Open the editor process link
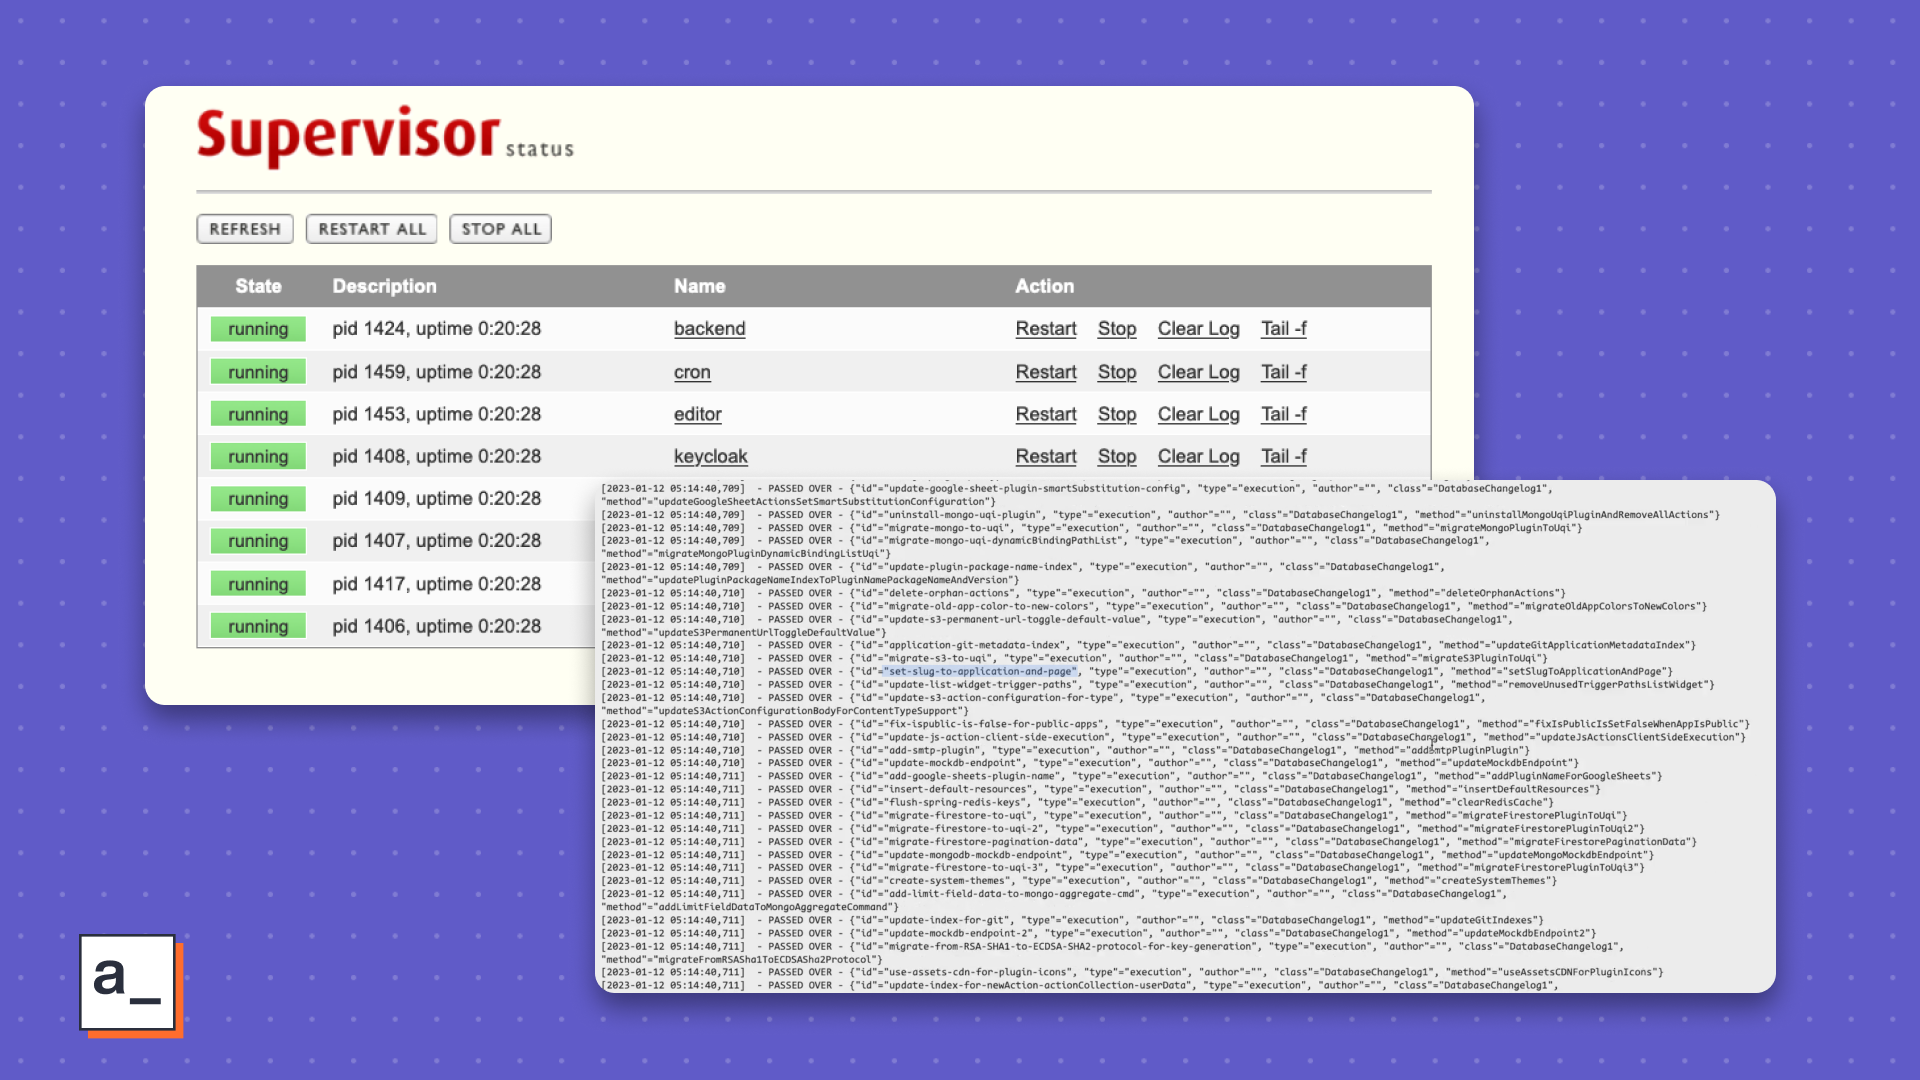 coord(697,414)
